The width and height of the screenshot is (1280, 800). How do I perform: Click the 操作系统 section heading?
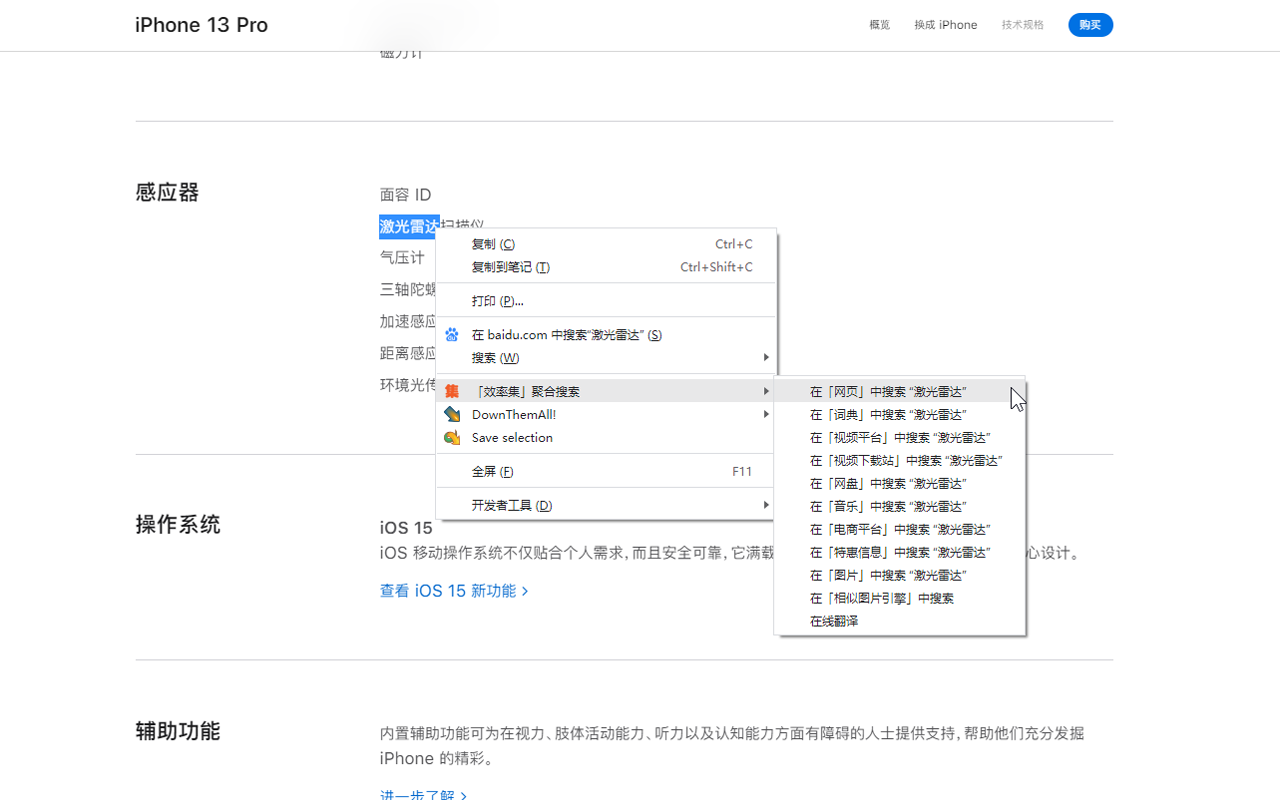coord(178,525)
